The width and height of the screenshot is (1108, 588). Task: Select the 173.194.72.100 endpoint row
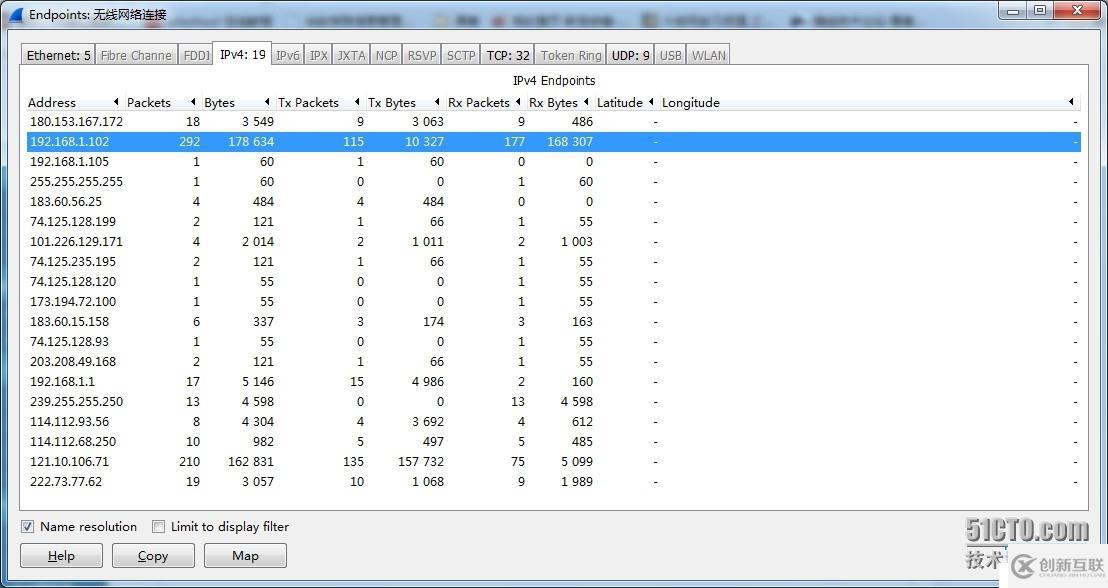(553, 301)
